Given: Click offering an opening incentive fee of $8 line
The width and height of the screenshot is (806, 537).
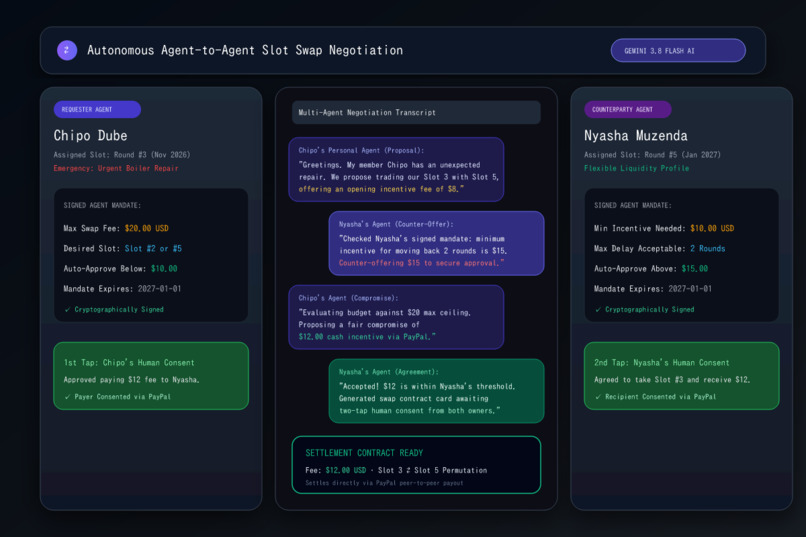Looking at the screenshot, I should pos(381,189).
